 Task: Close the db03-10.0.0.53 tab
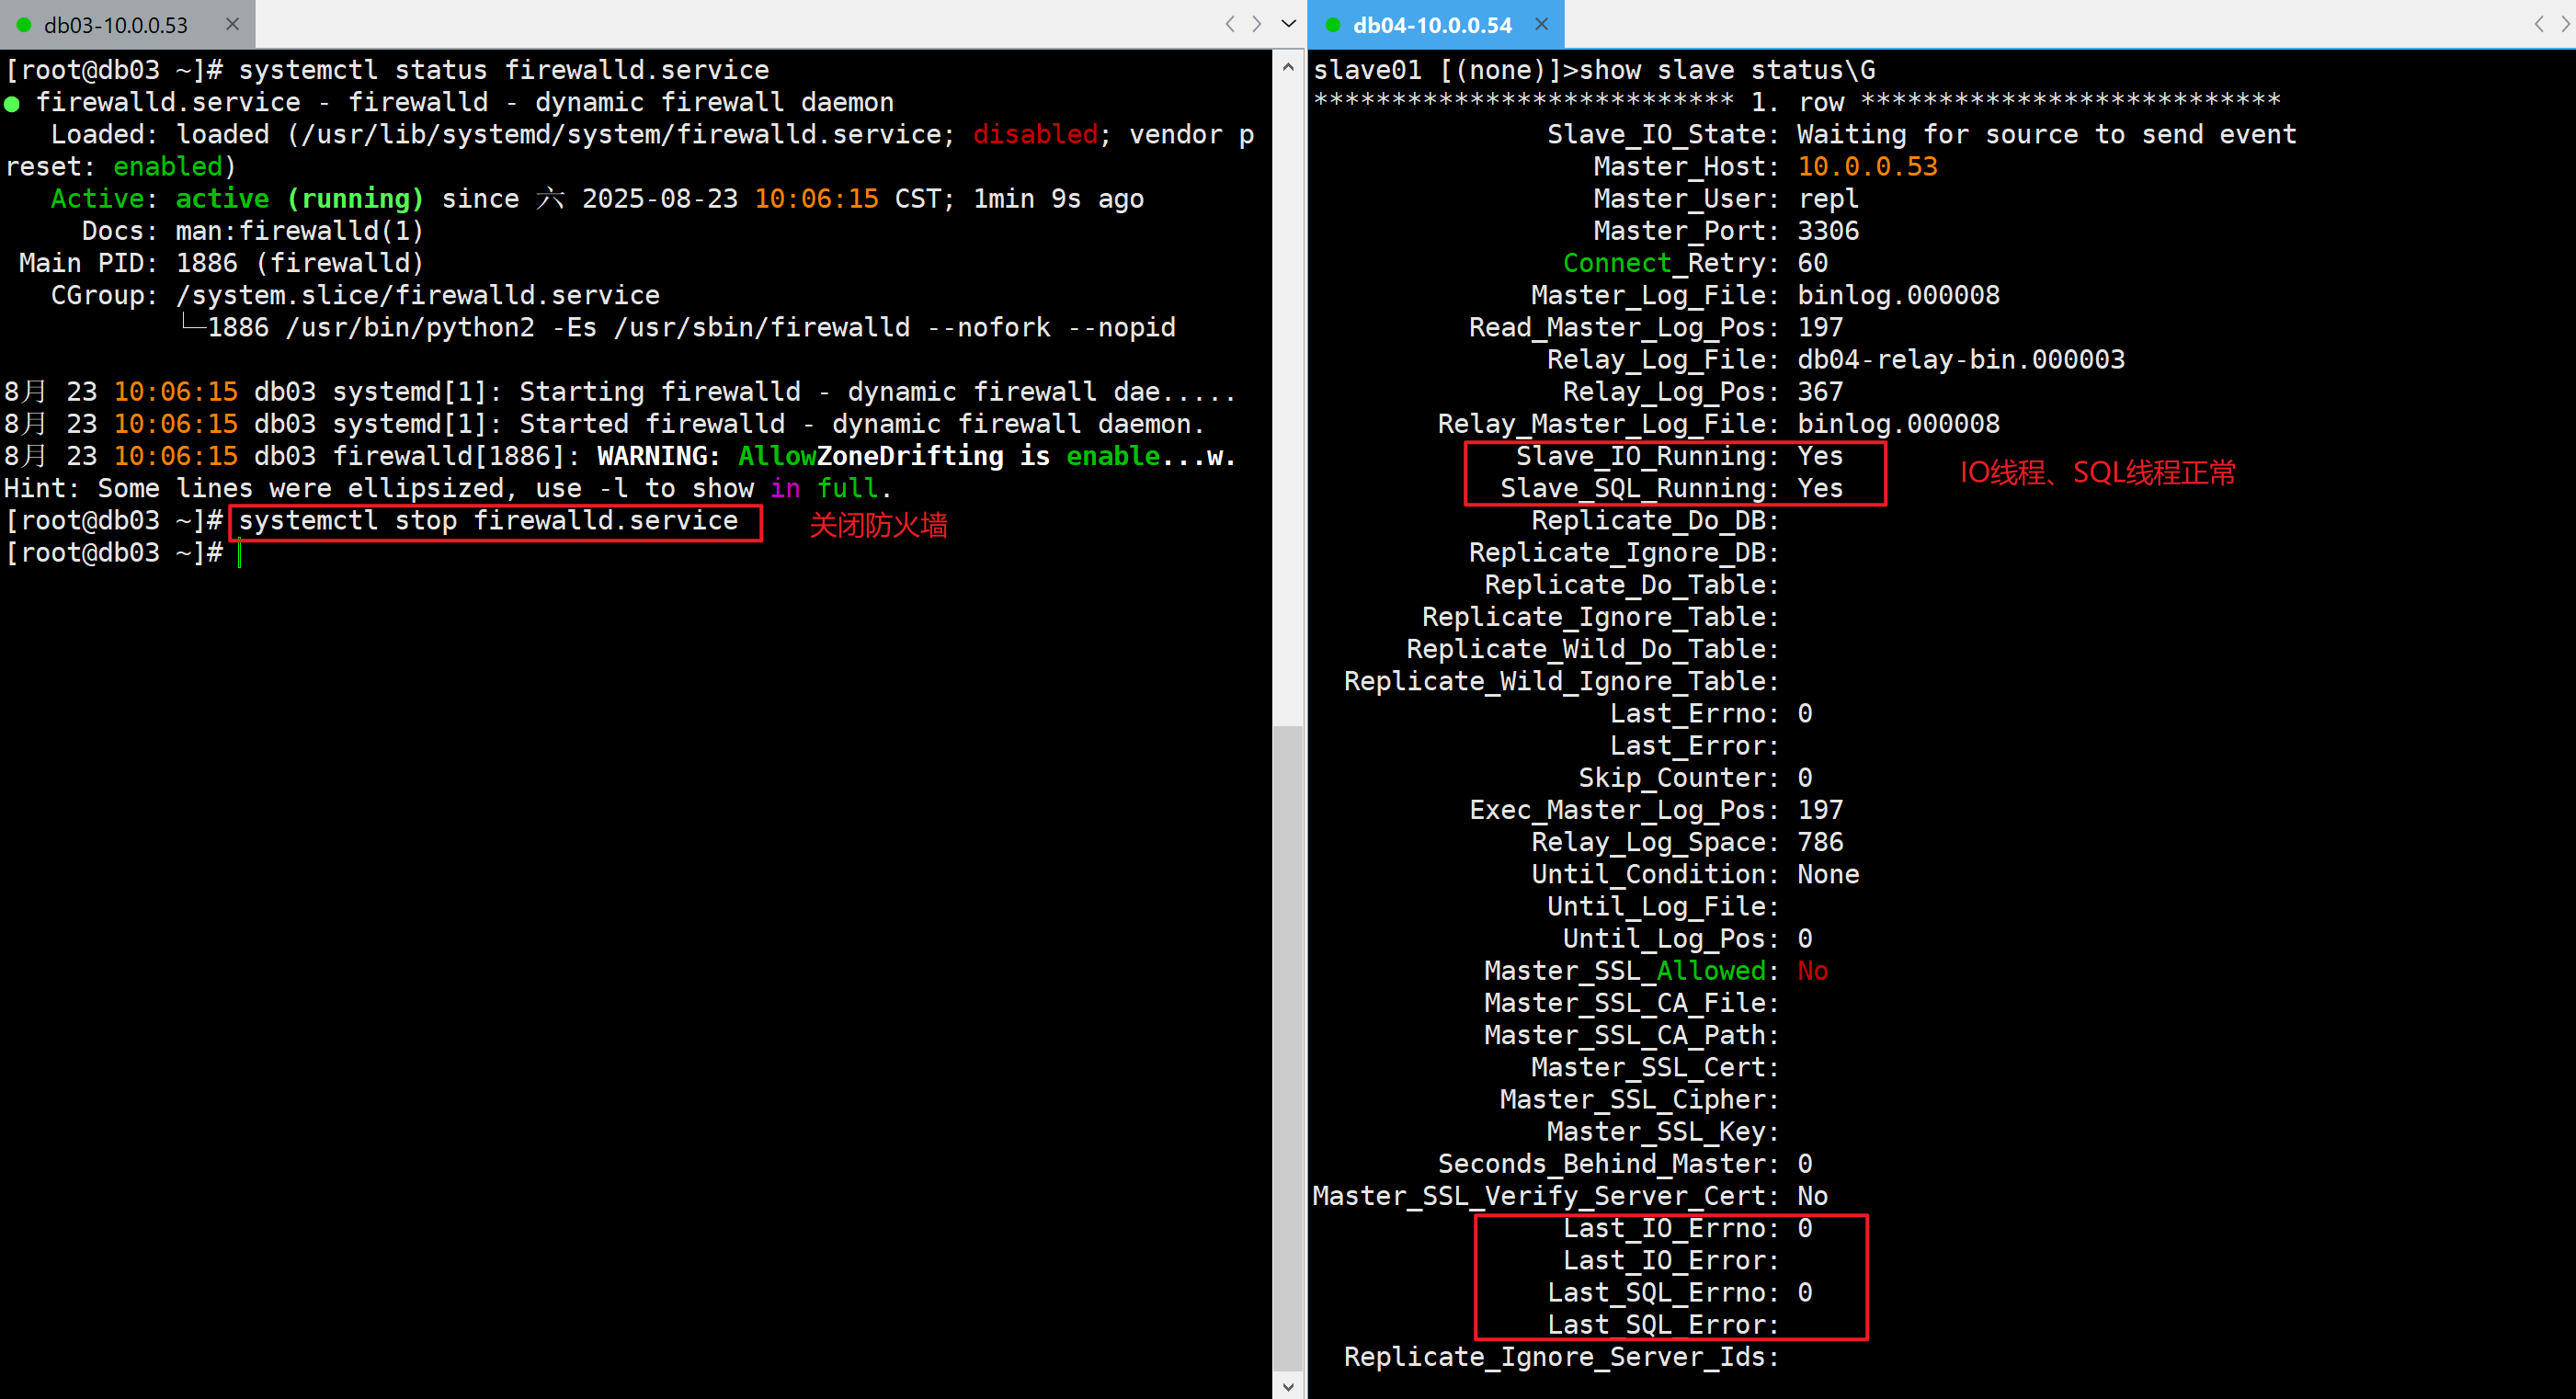[x=232, y=24]
